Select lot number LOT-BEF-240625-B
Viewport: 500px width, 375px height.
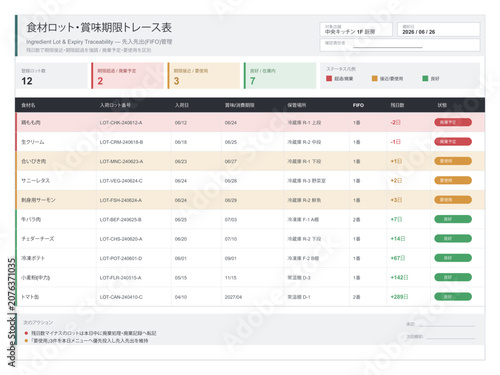tap(121, 219)
